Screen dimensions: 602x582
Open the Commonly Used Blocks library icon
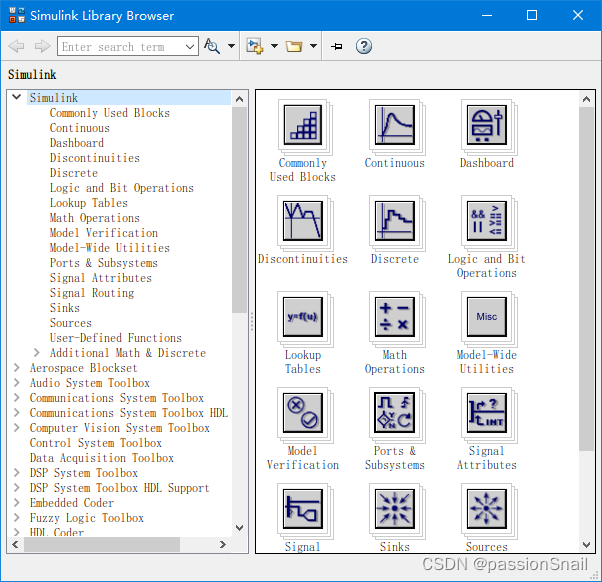click(303, 125)
